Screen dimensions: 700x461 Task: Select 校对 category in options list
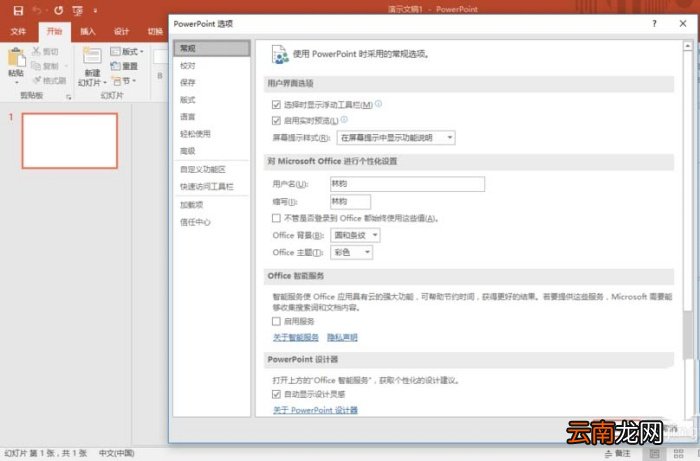point(212,66)
